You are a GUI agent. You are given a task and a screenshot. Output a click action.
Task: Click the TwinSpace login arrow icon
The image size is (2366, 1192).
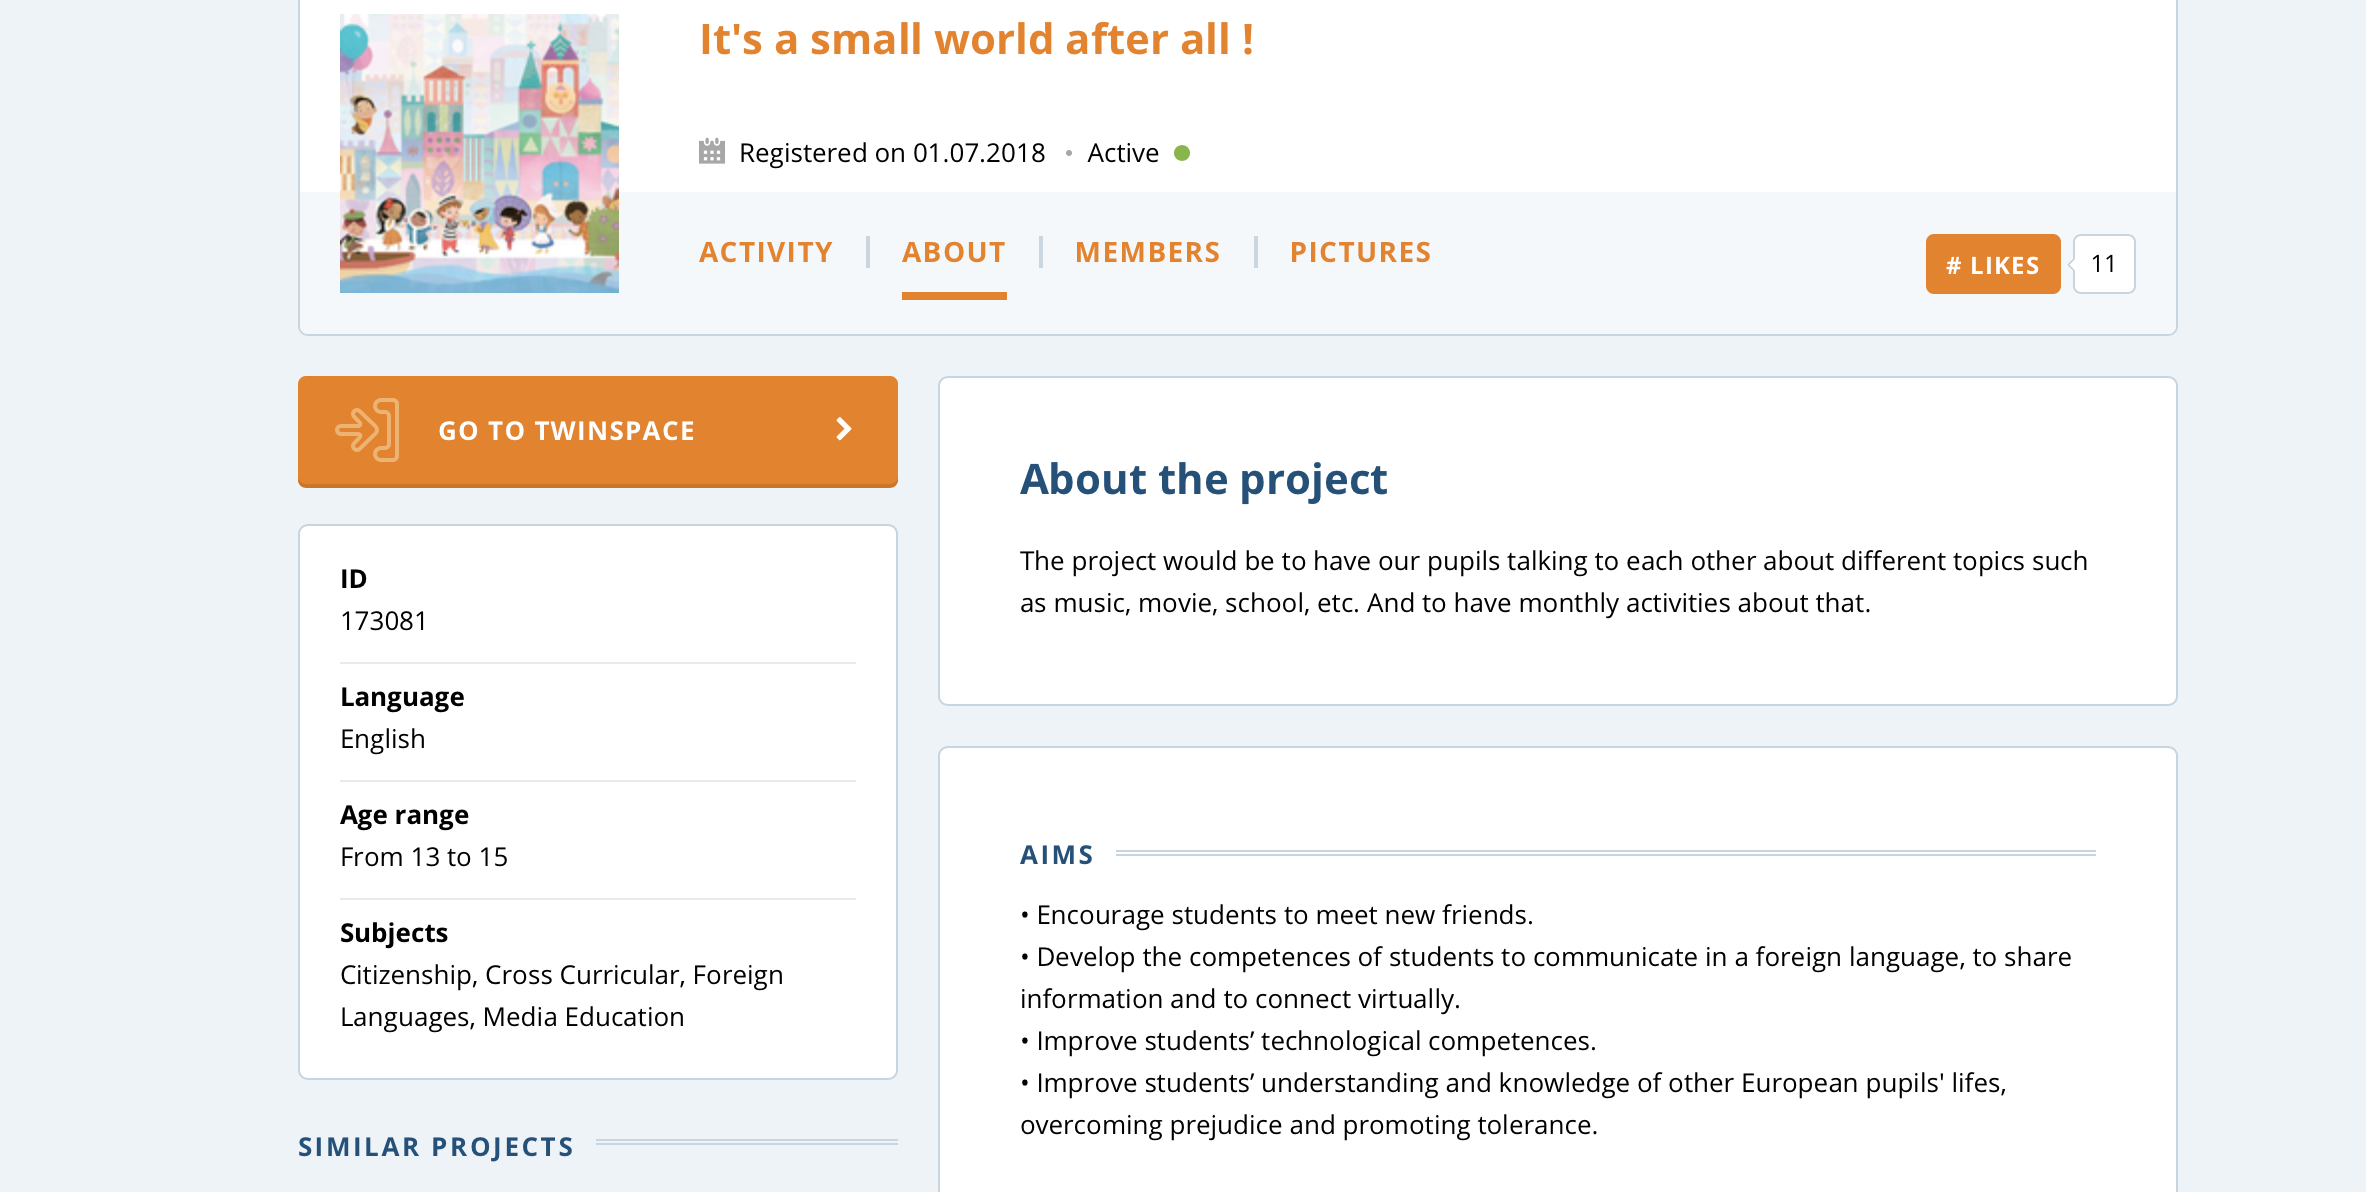pos(367,430)
